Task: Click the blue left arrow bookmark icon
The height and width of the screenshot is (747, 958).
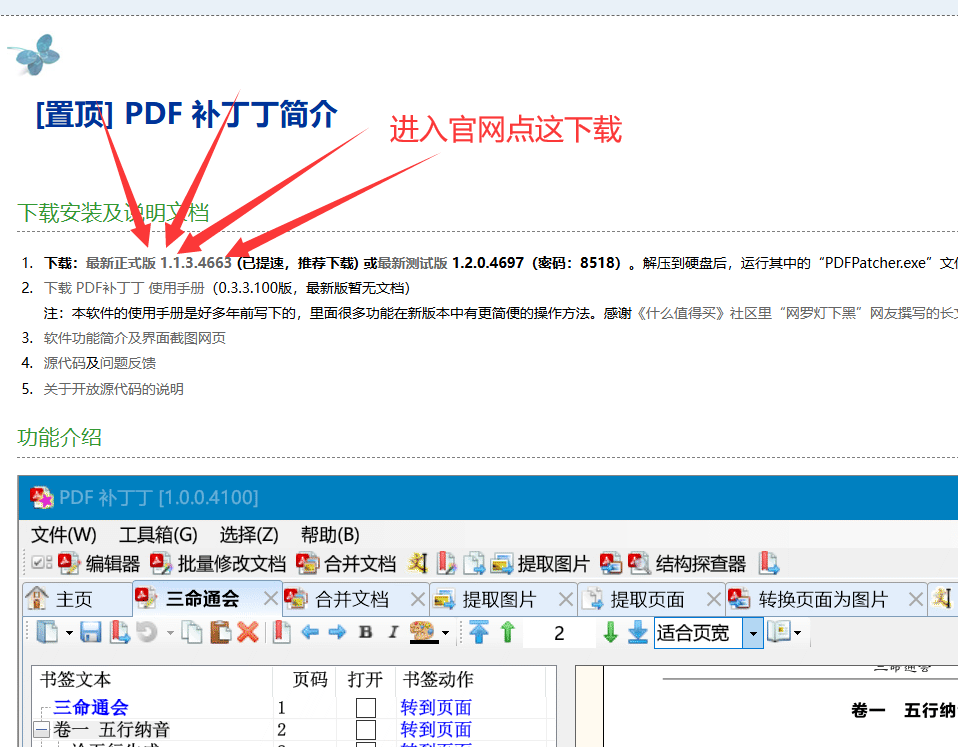Action: coord(310,632)
